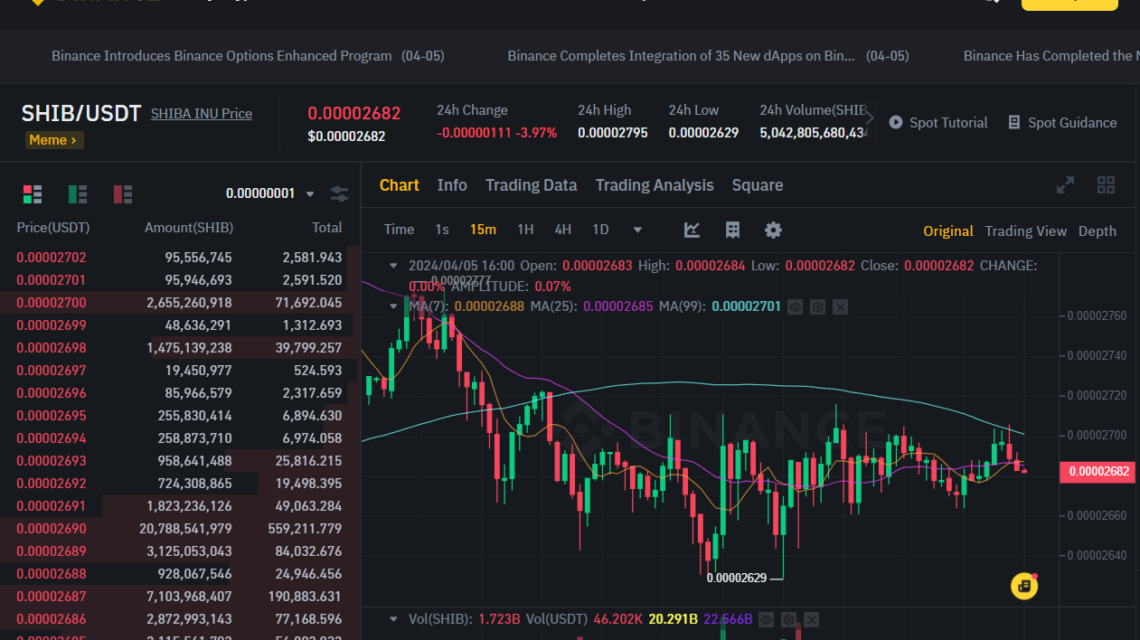Collapse the MA indicator legend arrow

[393, 306]
